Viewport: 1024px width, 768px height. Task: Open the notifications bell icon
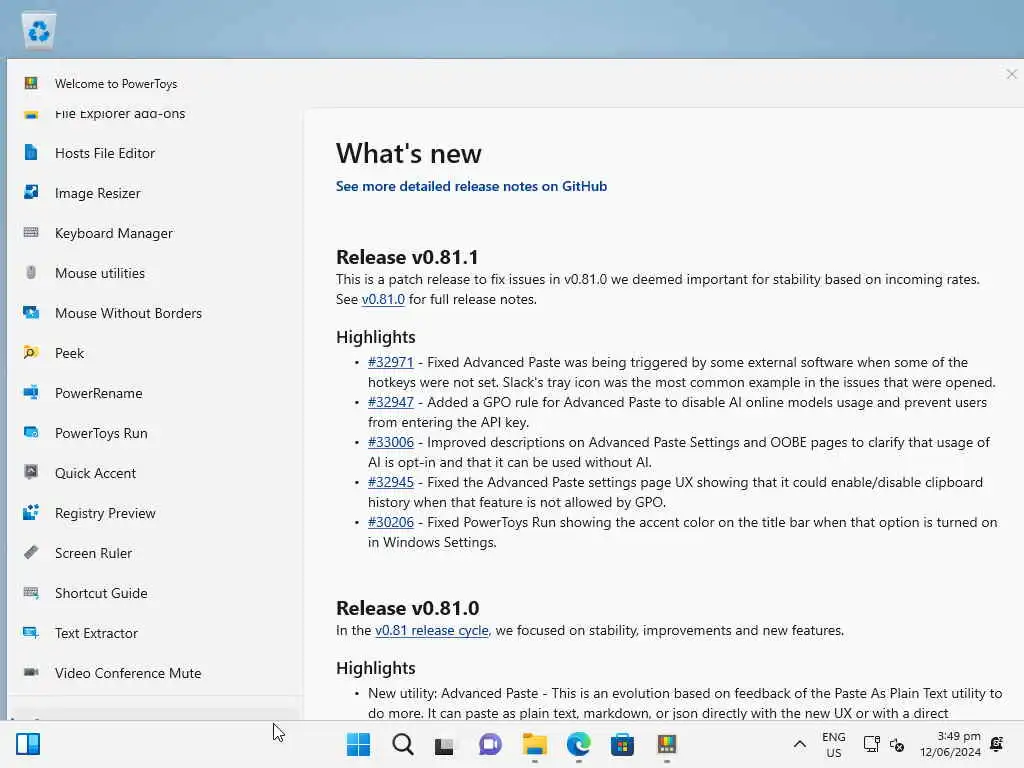point(997,744)
